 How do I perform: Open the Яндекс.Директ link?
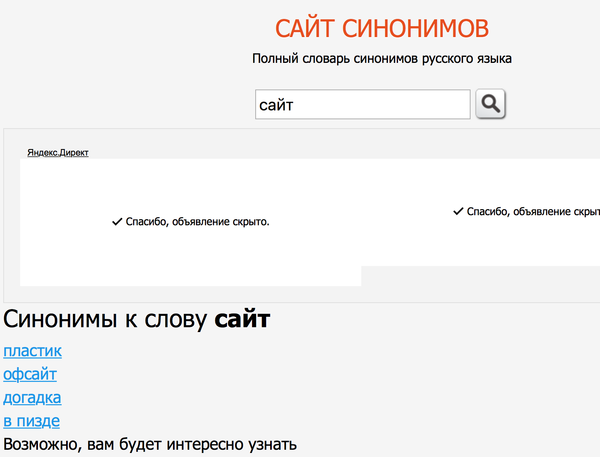58,153
